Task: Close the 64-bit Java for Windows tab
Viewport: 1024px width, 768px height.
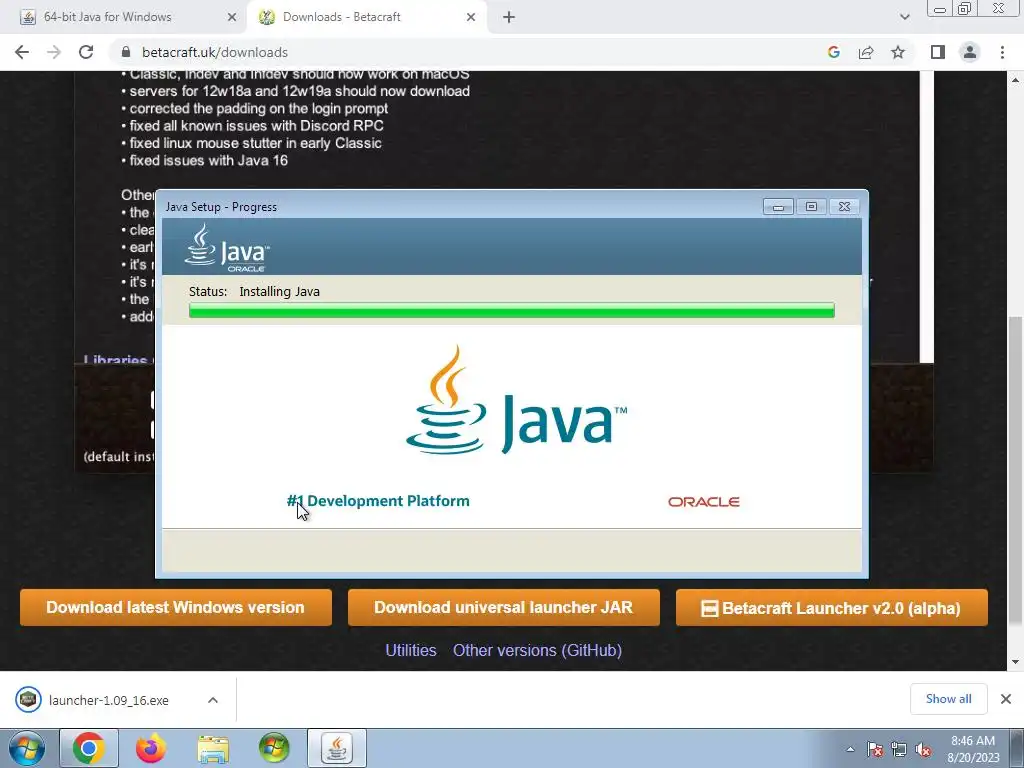Action: pos(231,18)
